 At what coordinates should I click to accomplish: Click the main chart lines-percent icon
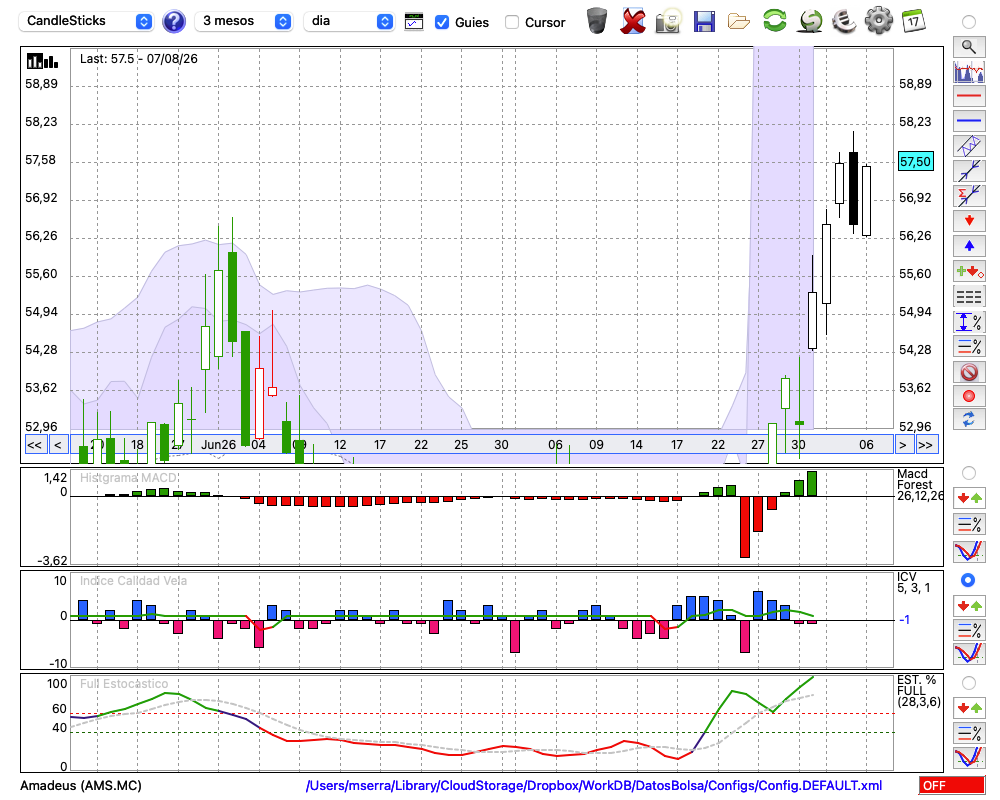pos(969,346)
